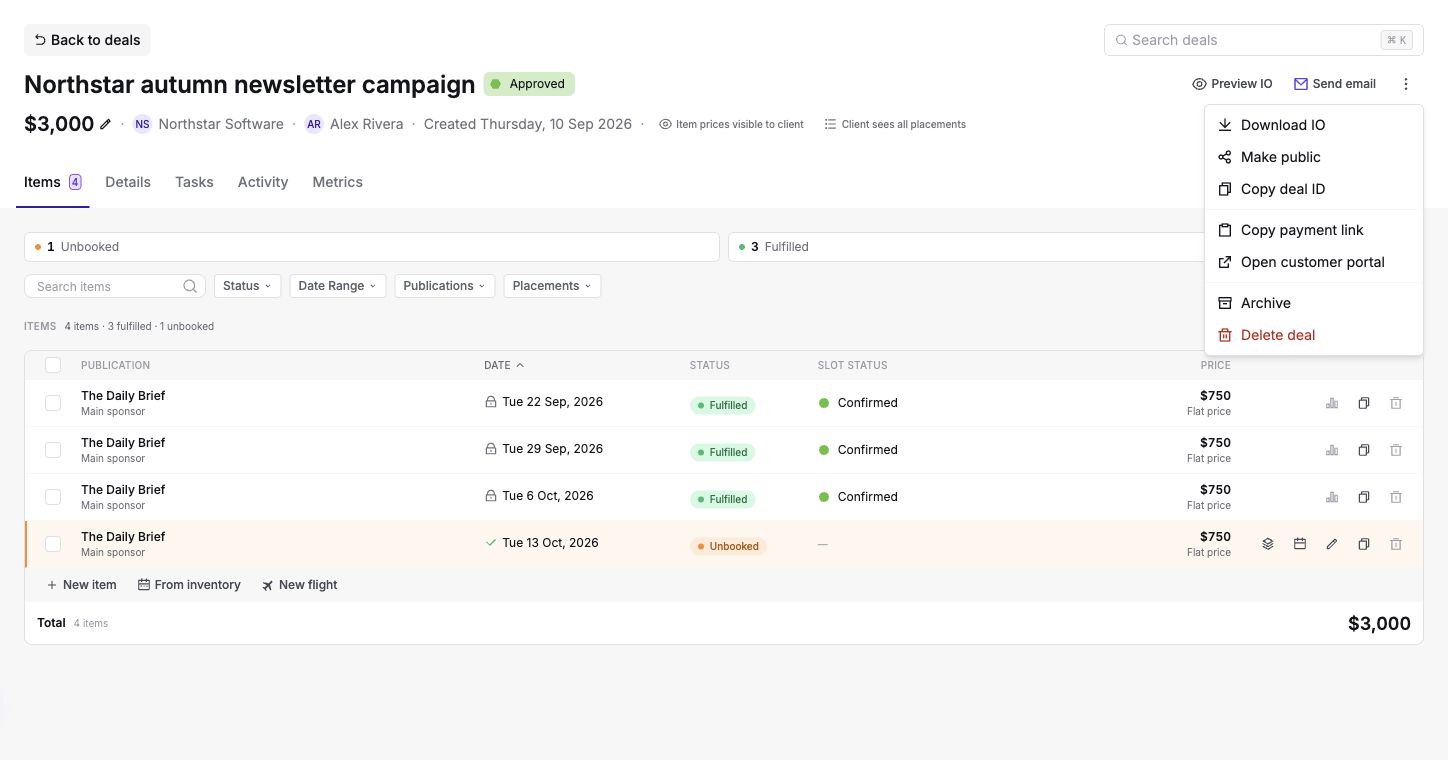Viewport: 1448px width, 760px height.
Task: Go Back to deals
Action: 87,40
